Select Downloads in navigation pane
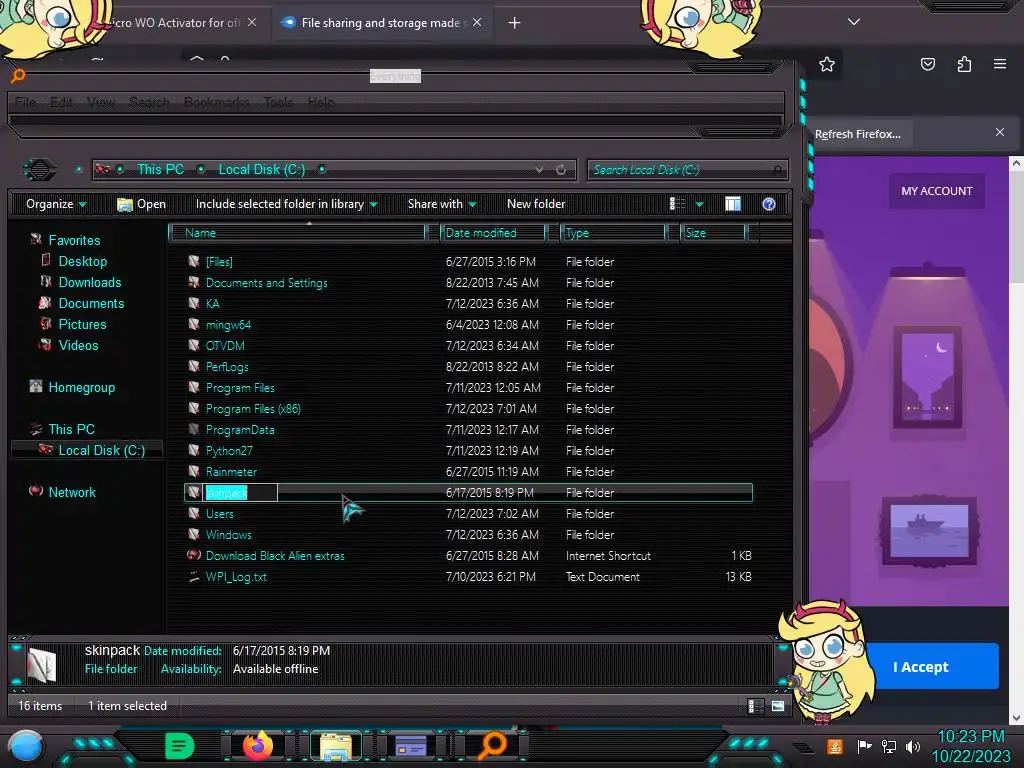1024x768 pixels. pos(89,282)
